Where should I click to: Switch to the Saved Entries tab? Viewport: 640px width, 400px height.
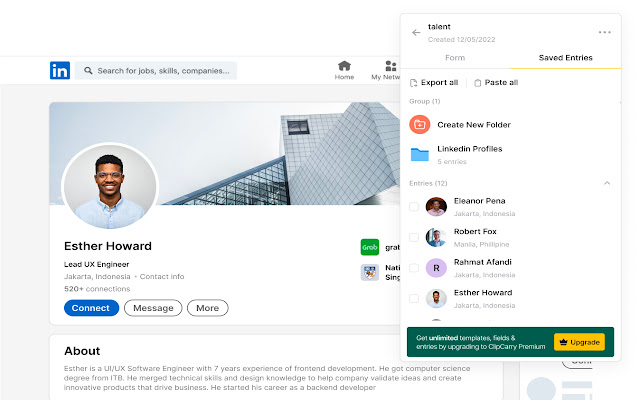(565, 58)
